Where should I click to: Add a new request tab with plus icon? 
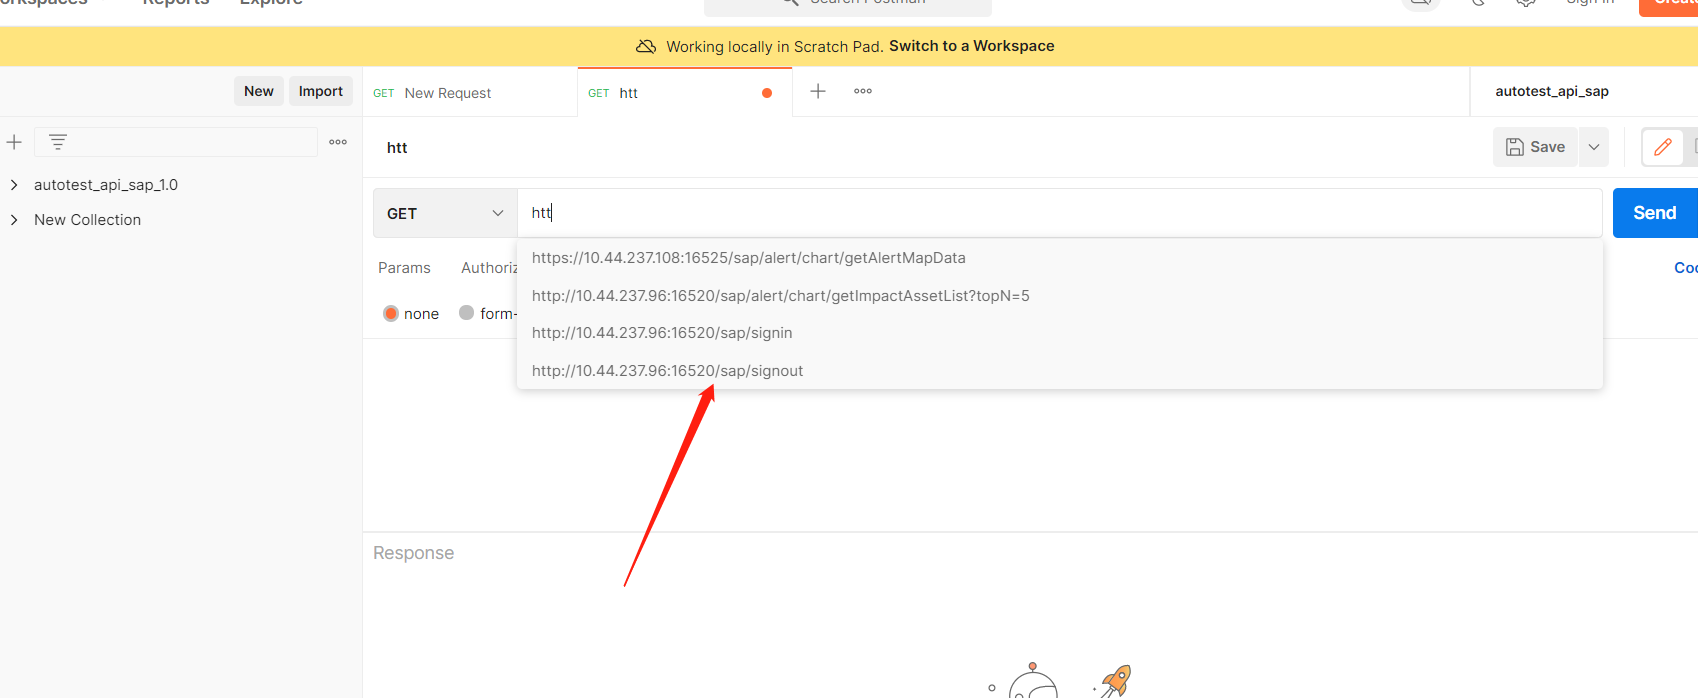point(818,91)
